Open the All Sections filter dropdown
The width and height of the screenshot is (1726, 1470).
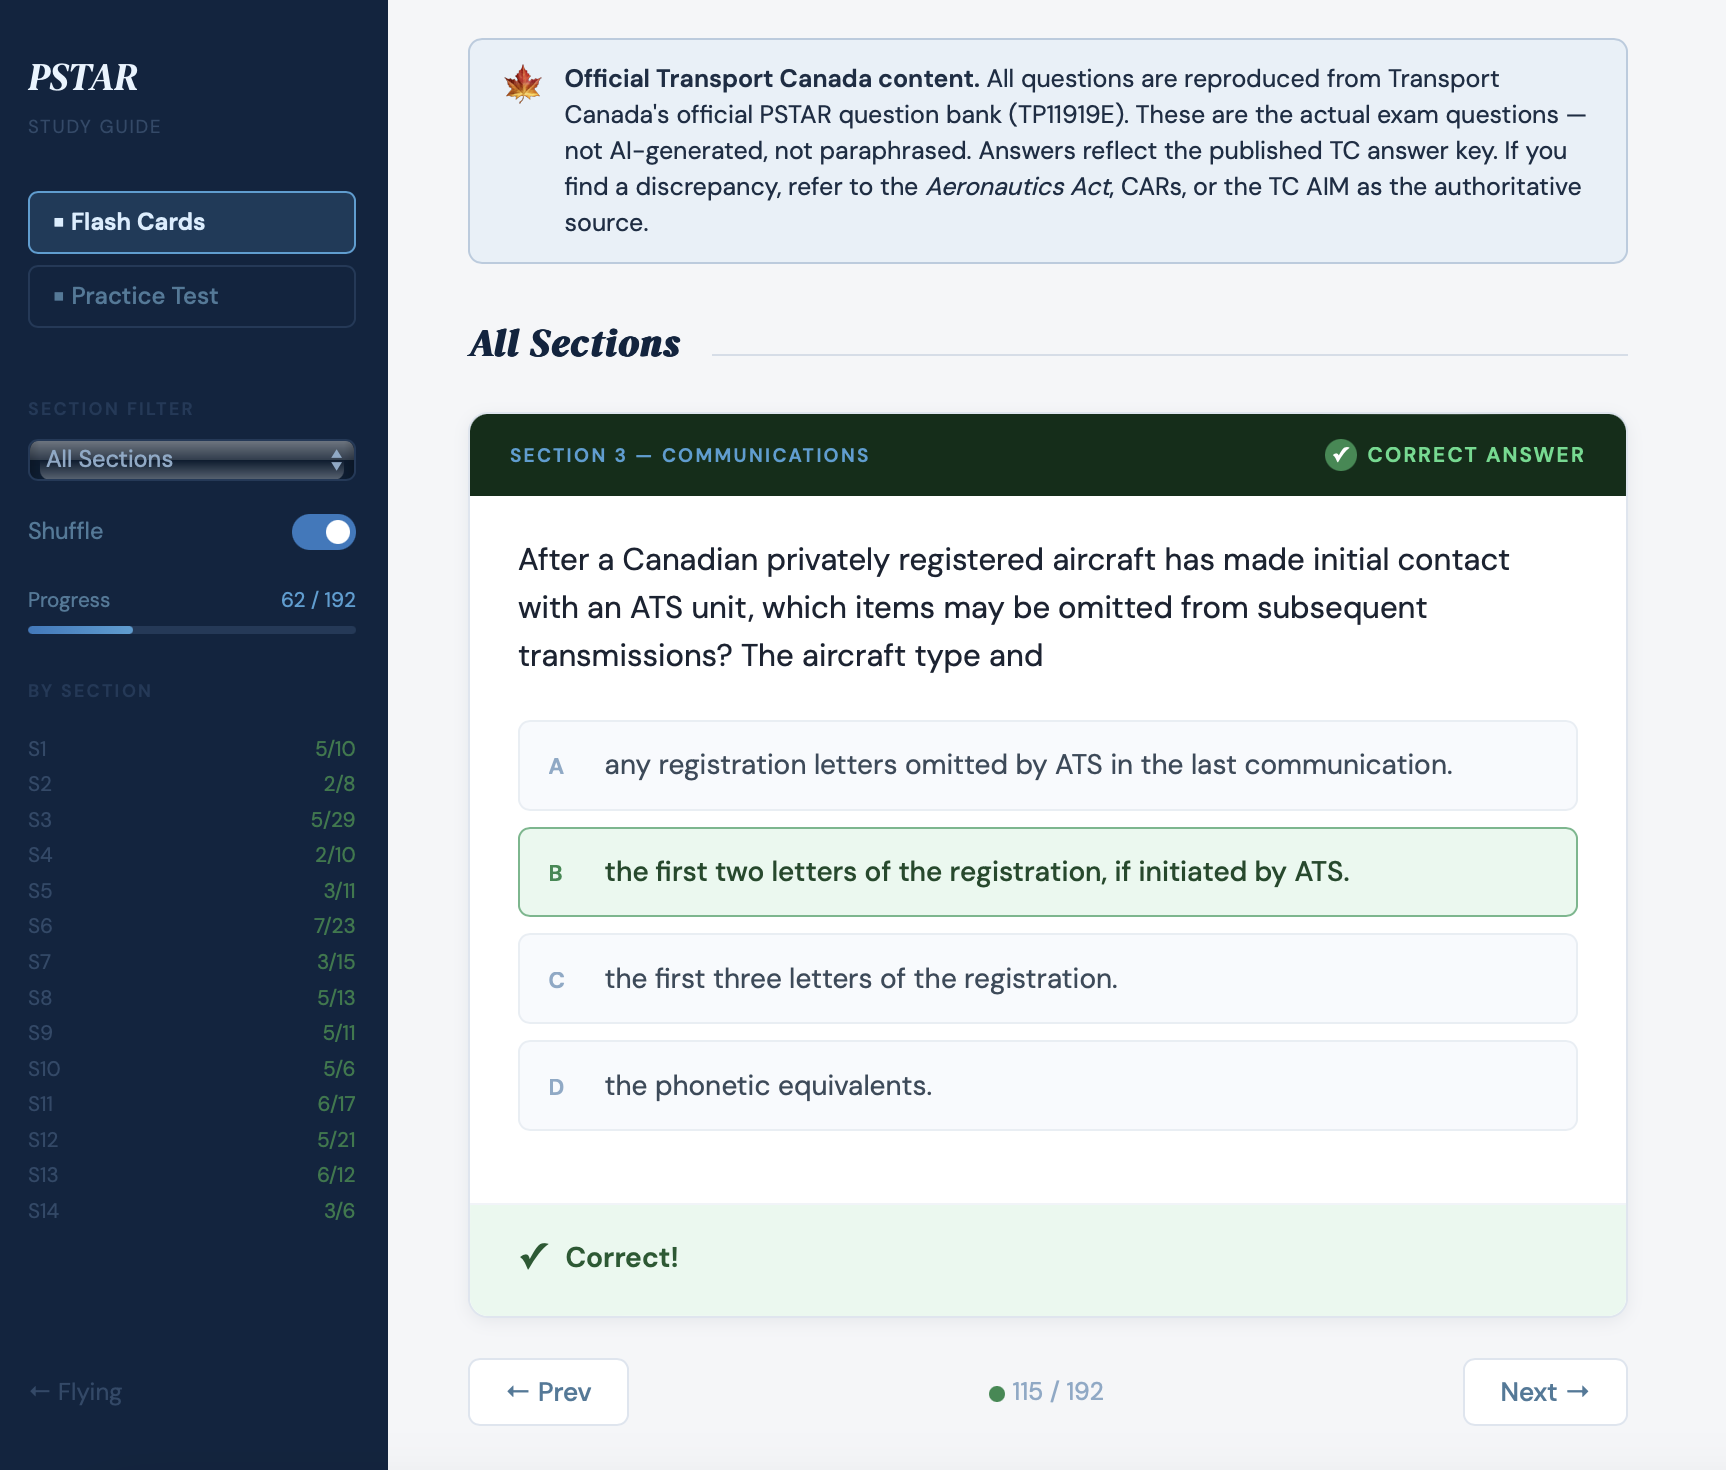click(x=192, y=459)
